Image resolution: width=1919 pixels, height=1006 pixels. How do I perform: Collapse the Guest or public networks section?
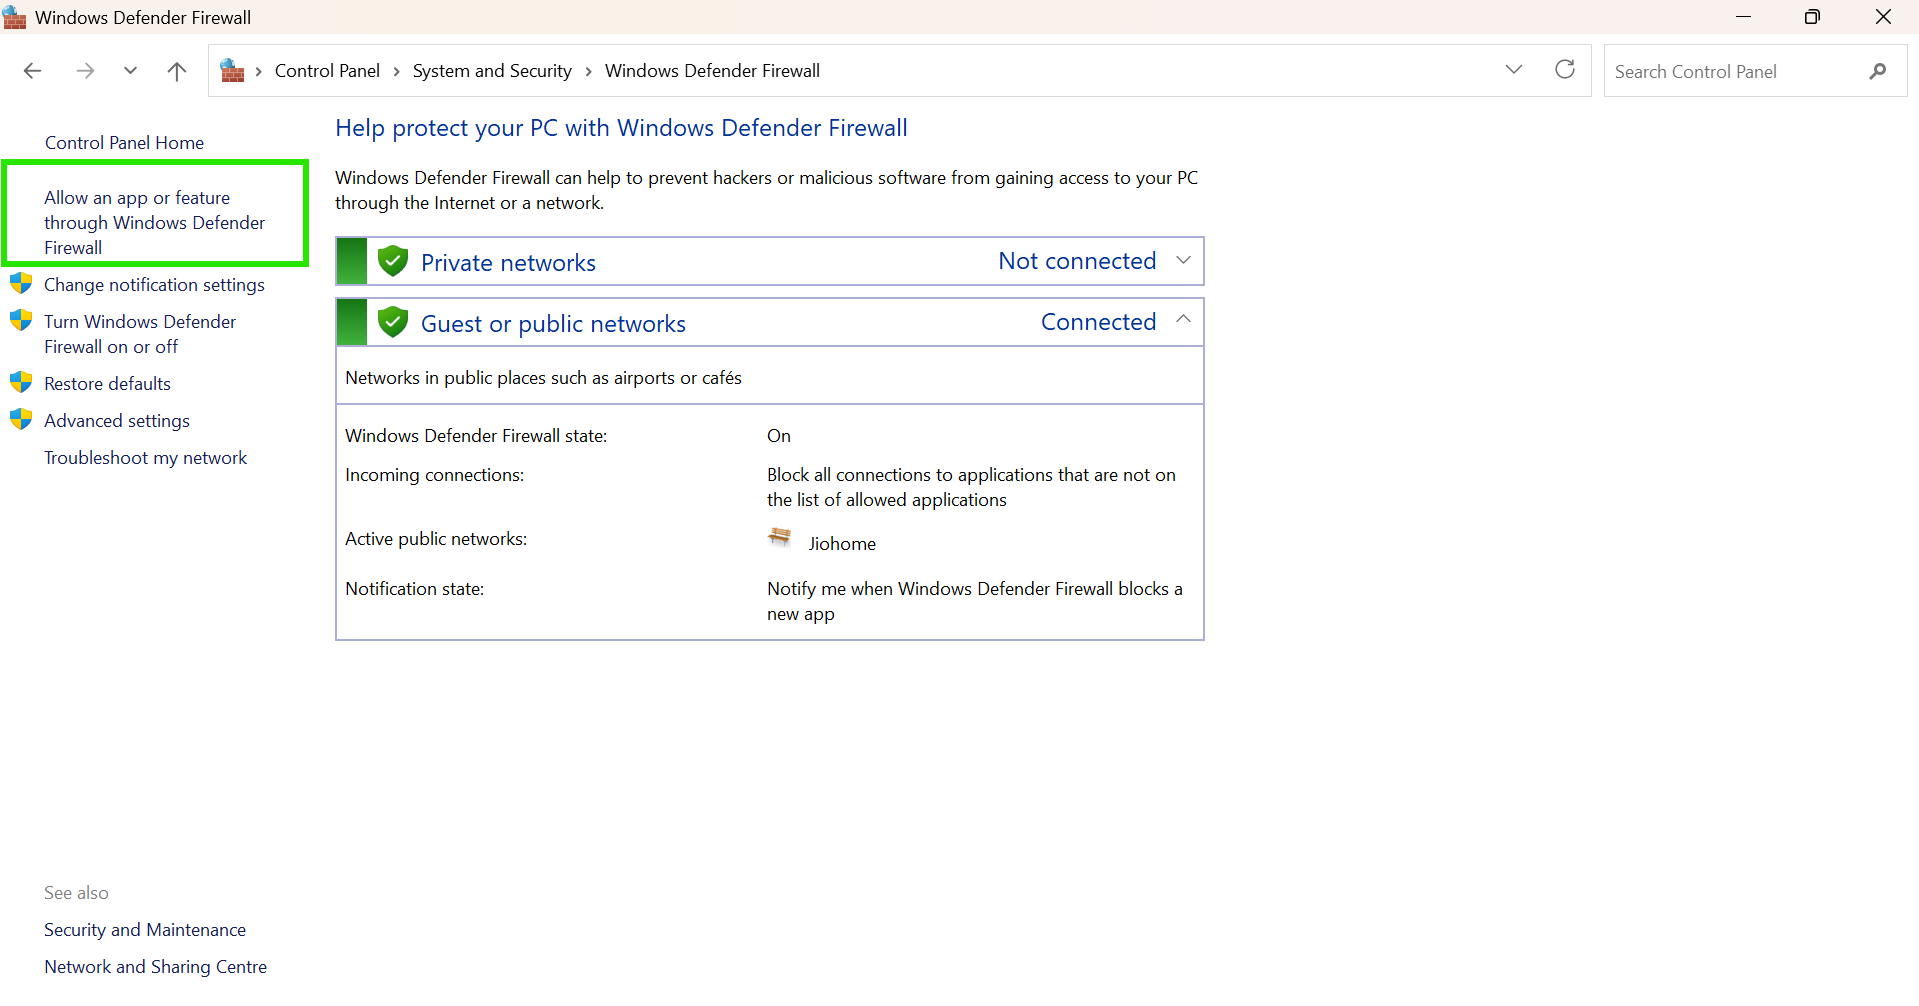[x=1183, y=319]
